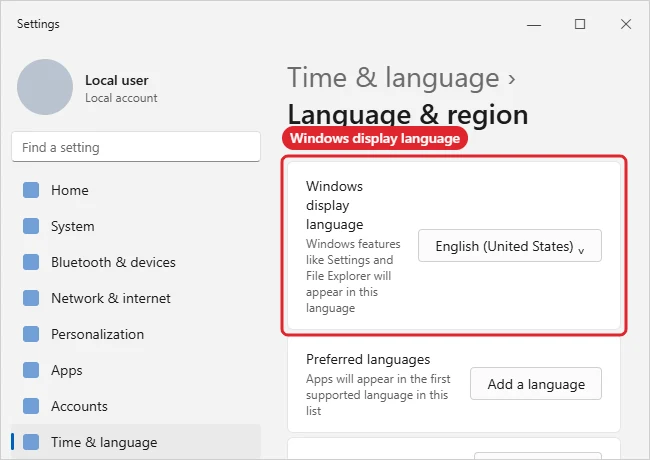Click Time & language breadcrumb link
650x460 pixels.
pyautogui.click(x=393, y=78)
